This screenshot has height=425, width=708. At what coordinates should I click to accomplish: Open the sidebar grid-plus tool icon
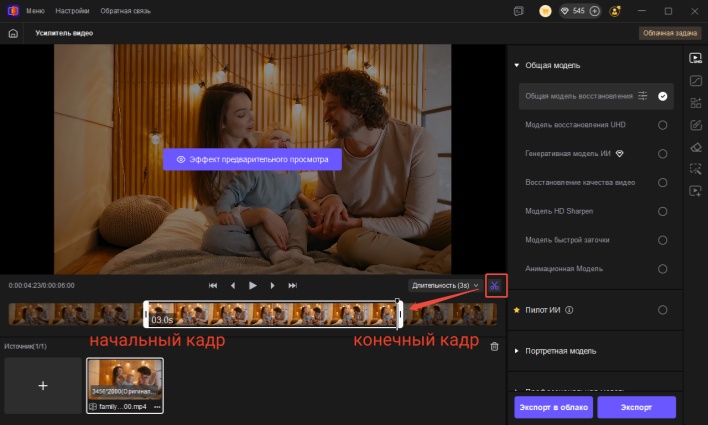695,103
